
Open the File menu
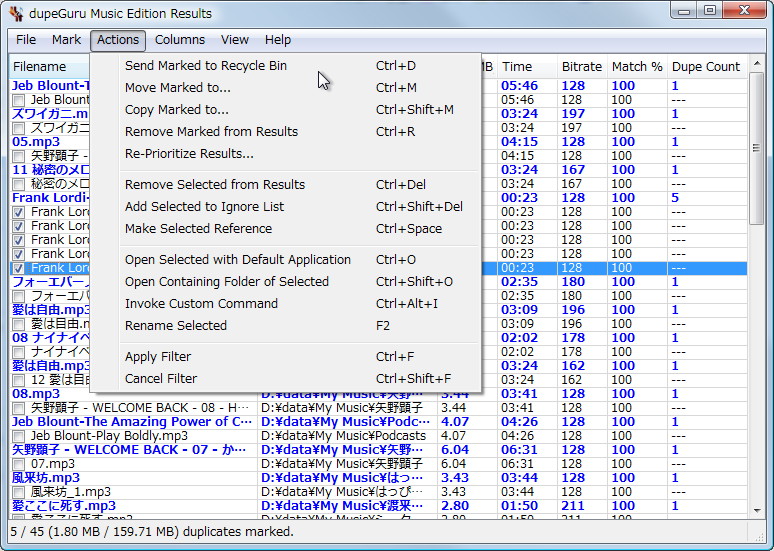(26, 40)
